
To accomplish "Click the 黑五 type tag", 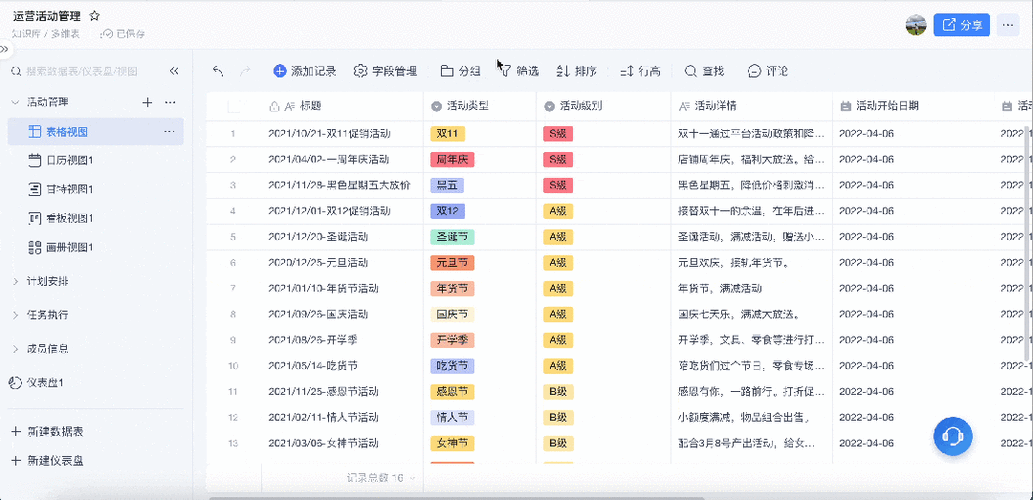I will coord(447,185).
